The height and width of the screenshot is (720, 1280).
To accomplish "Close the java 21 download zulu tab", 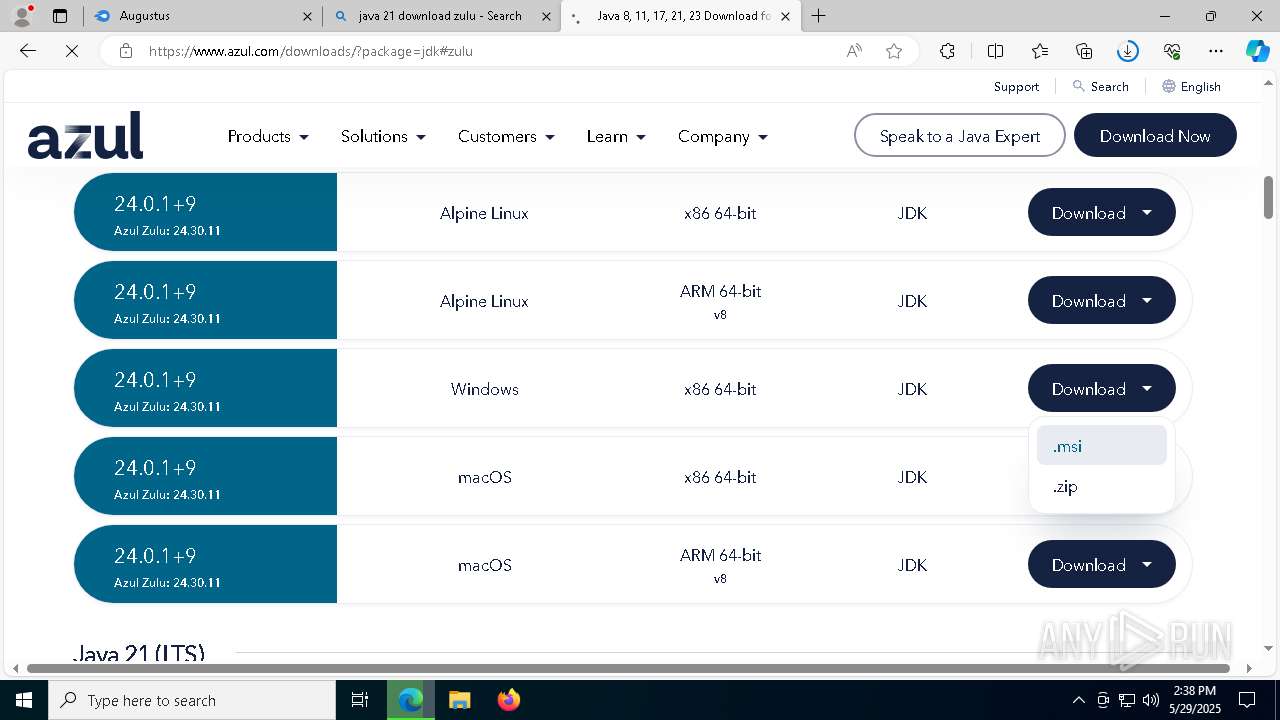I will (546, 16).
